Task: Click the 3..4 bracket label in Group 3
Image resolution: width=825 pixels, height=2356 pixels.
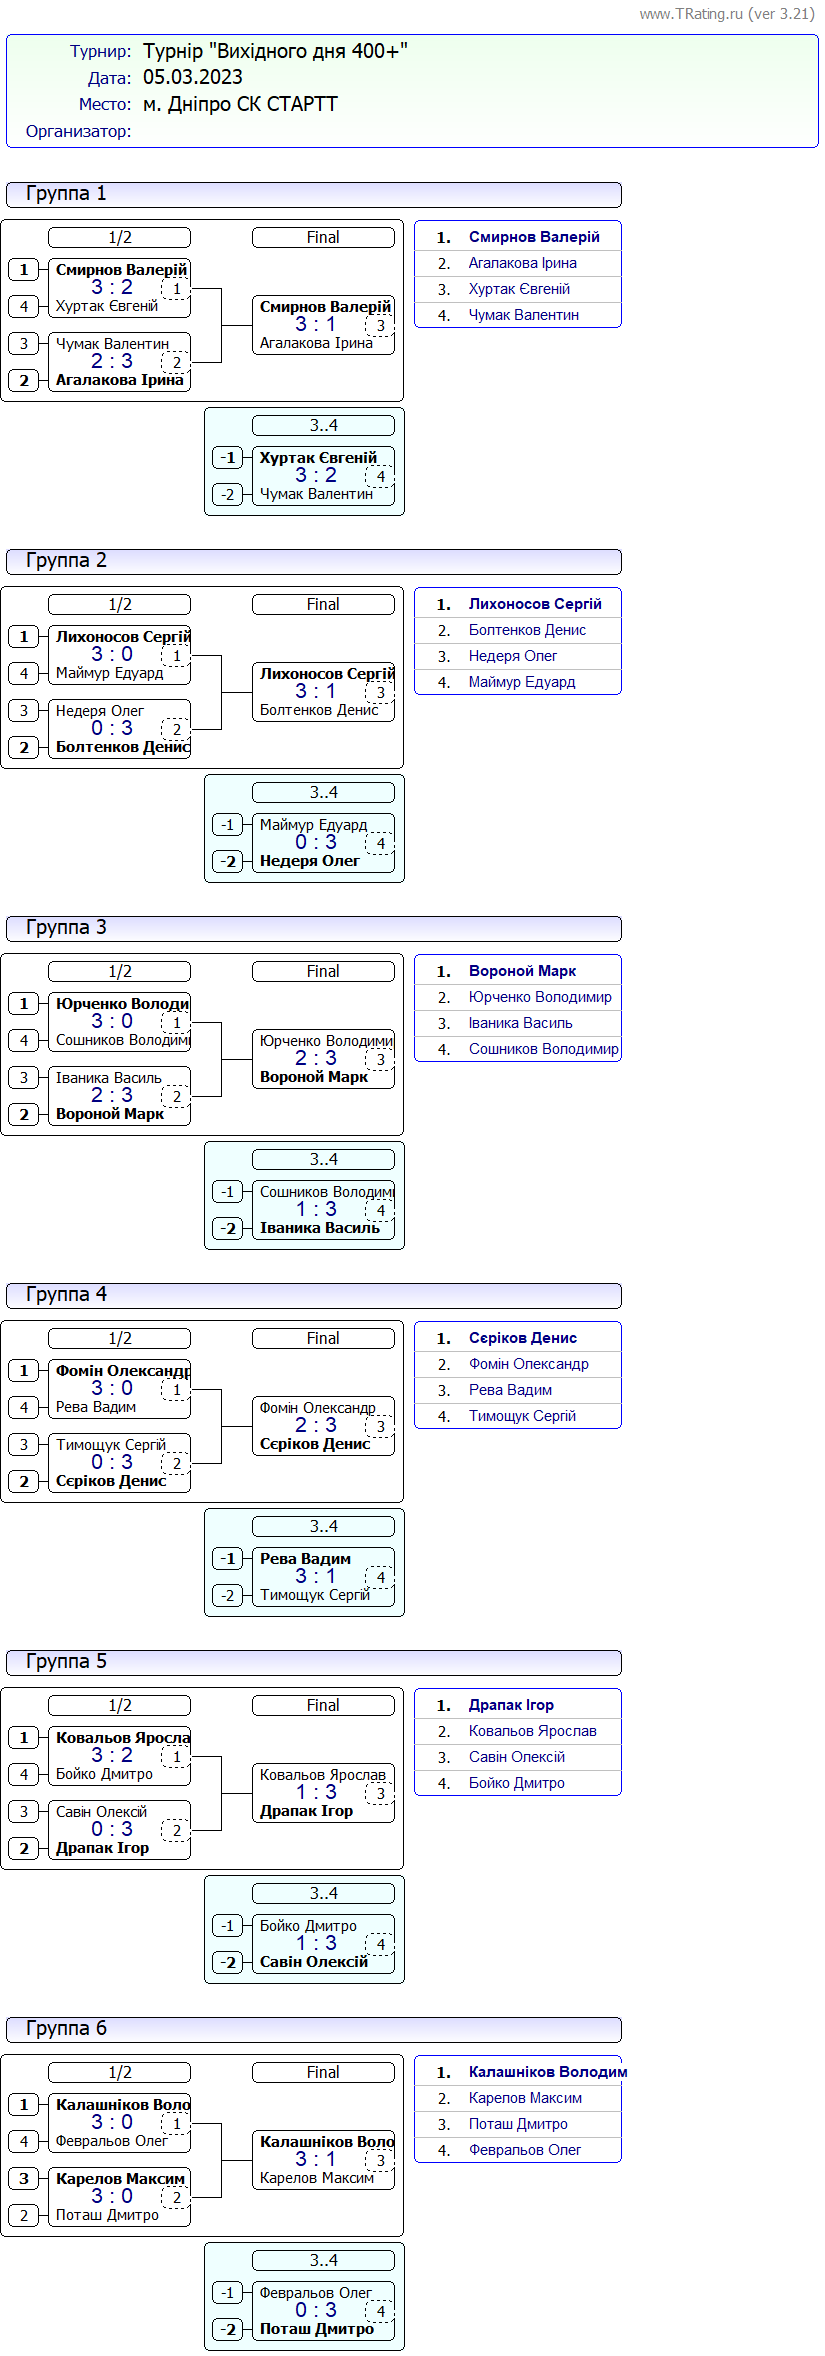Action: pyautogui.click(x=323, y=1159)
